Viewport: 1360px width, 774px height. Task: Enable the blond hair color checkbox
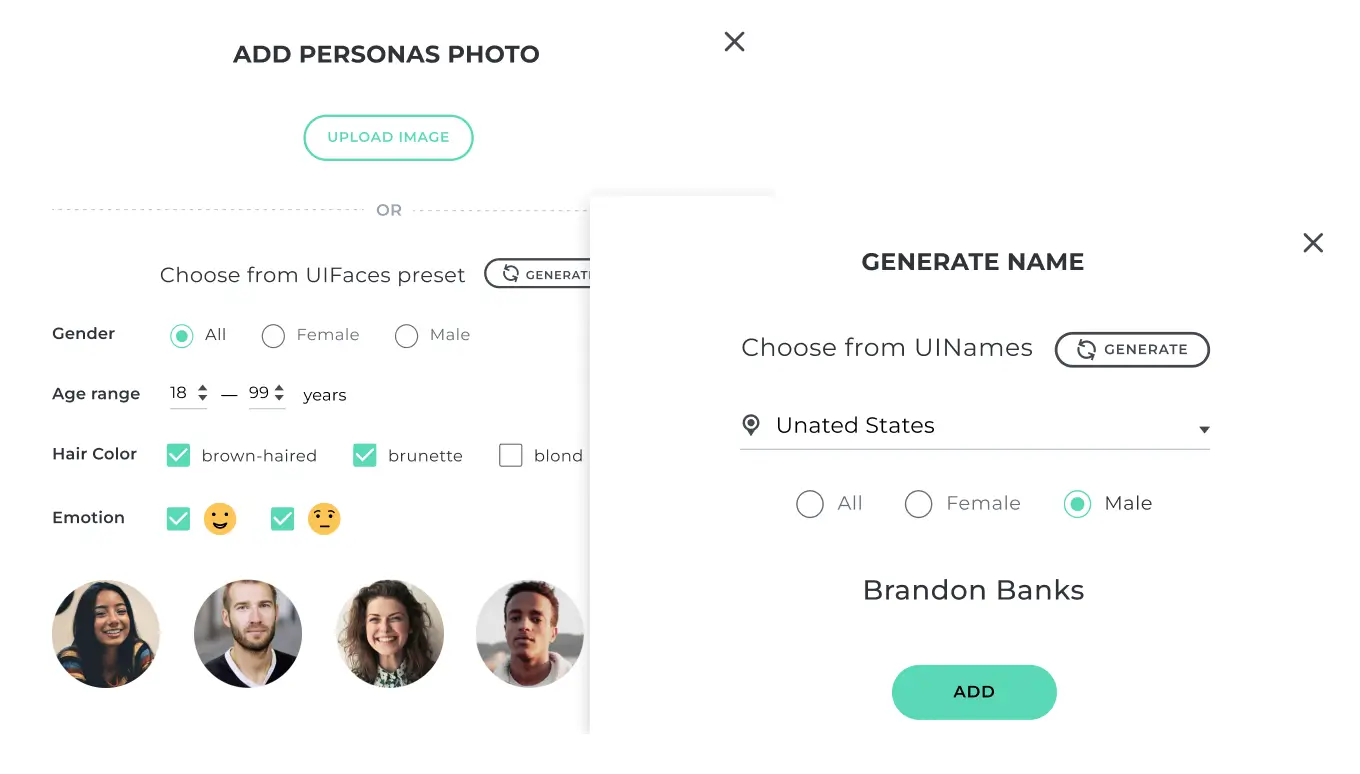point(511,456)
